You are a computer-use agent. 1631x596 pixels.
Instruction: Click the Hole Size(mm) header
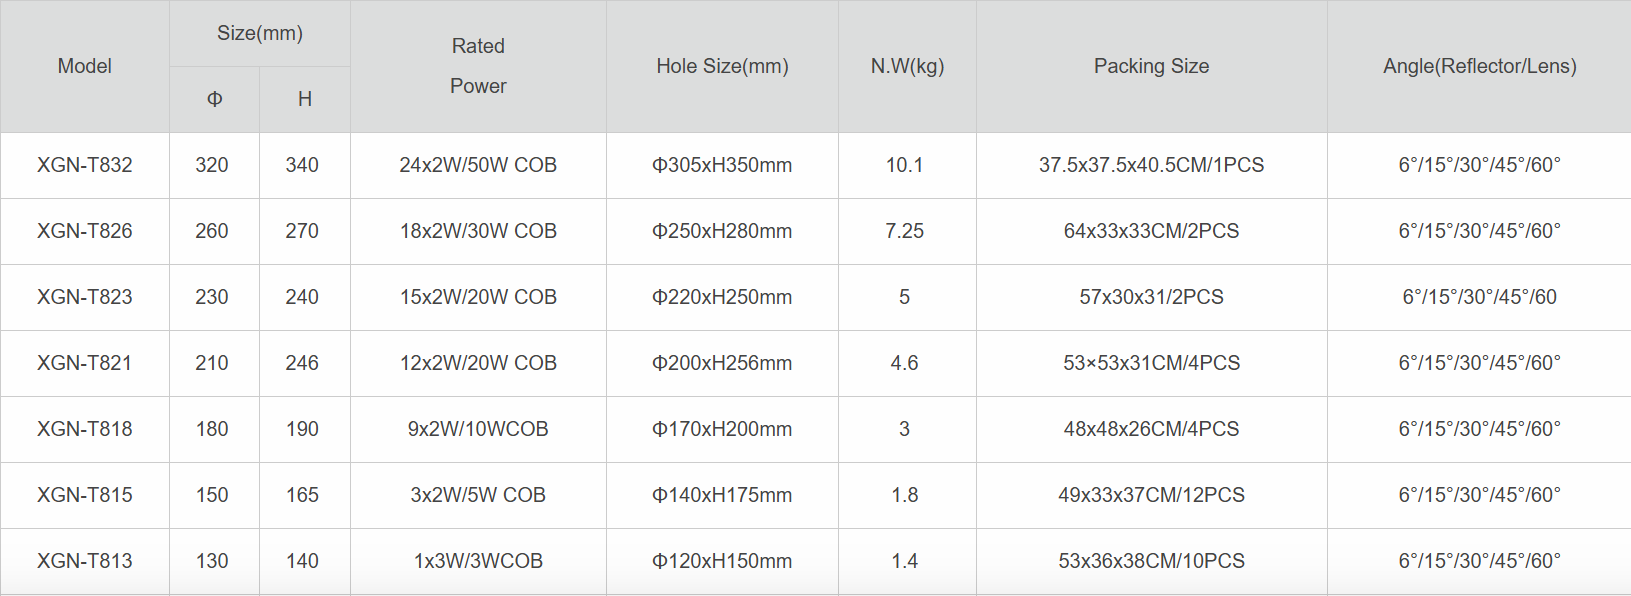(x=722, y=66)
